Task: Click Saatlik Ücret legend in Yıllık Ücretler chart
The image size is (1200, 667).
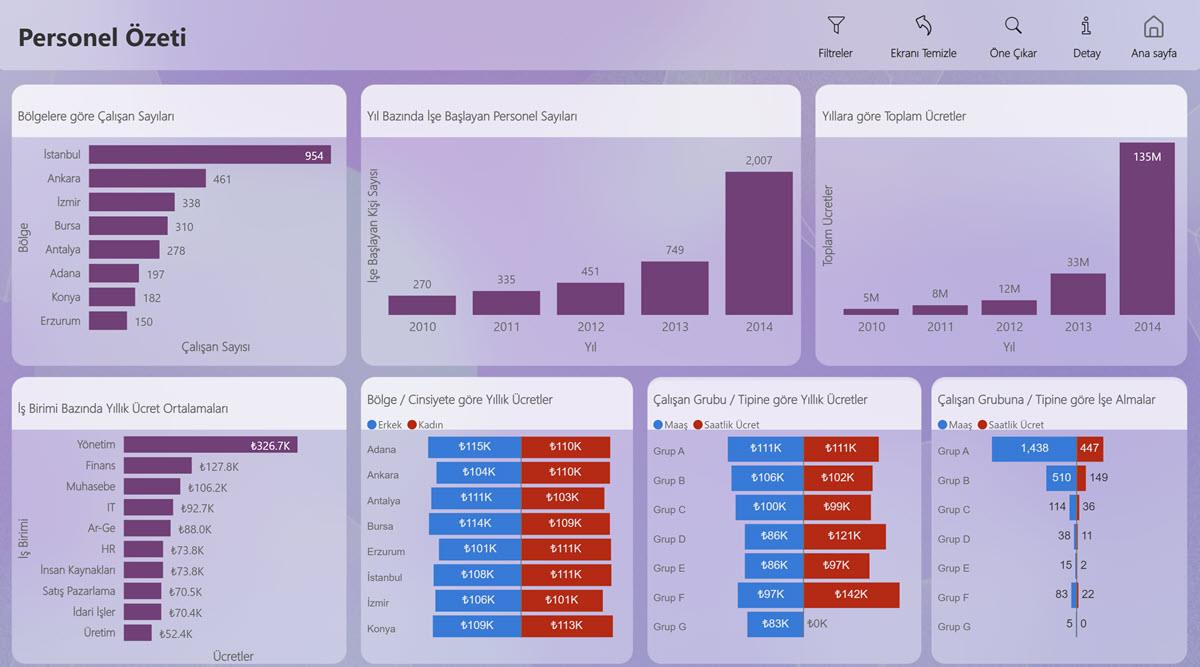Action: tap(726, 425)
